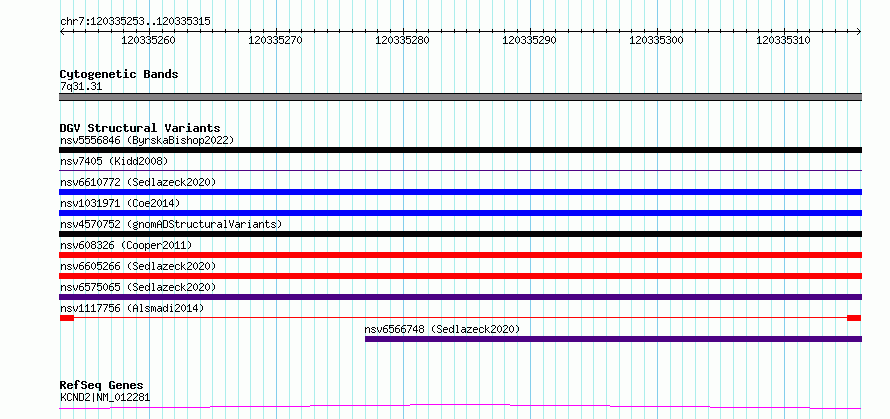Viewport: 890px width, 419px height.
Task: Click the gray 7q31.31 cytogenetic band bar
Action: tap(460, 97)
